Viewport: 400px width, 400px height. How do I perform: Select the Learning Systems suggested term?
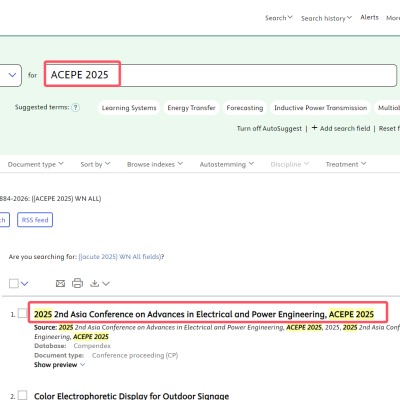click(x=129, y=108)
